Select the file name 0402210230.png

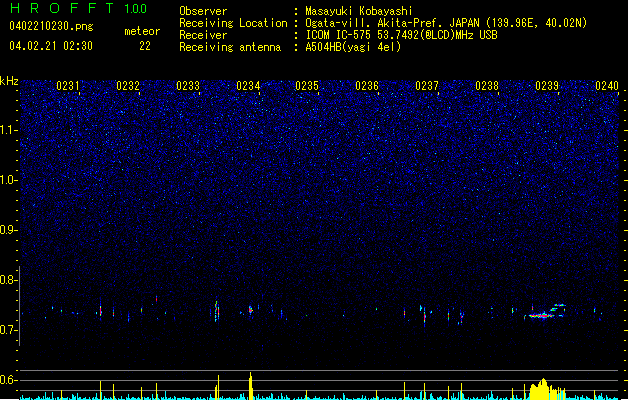click(51, 26)
